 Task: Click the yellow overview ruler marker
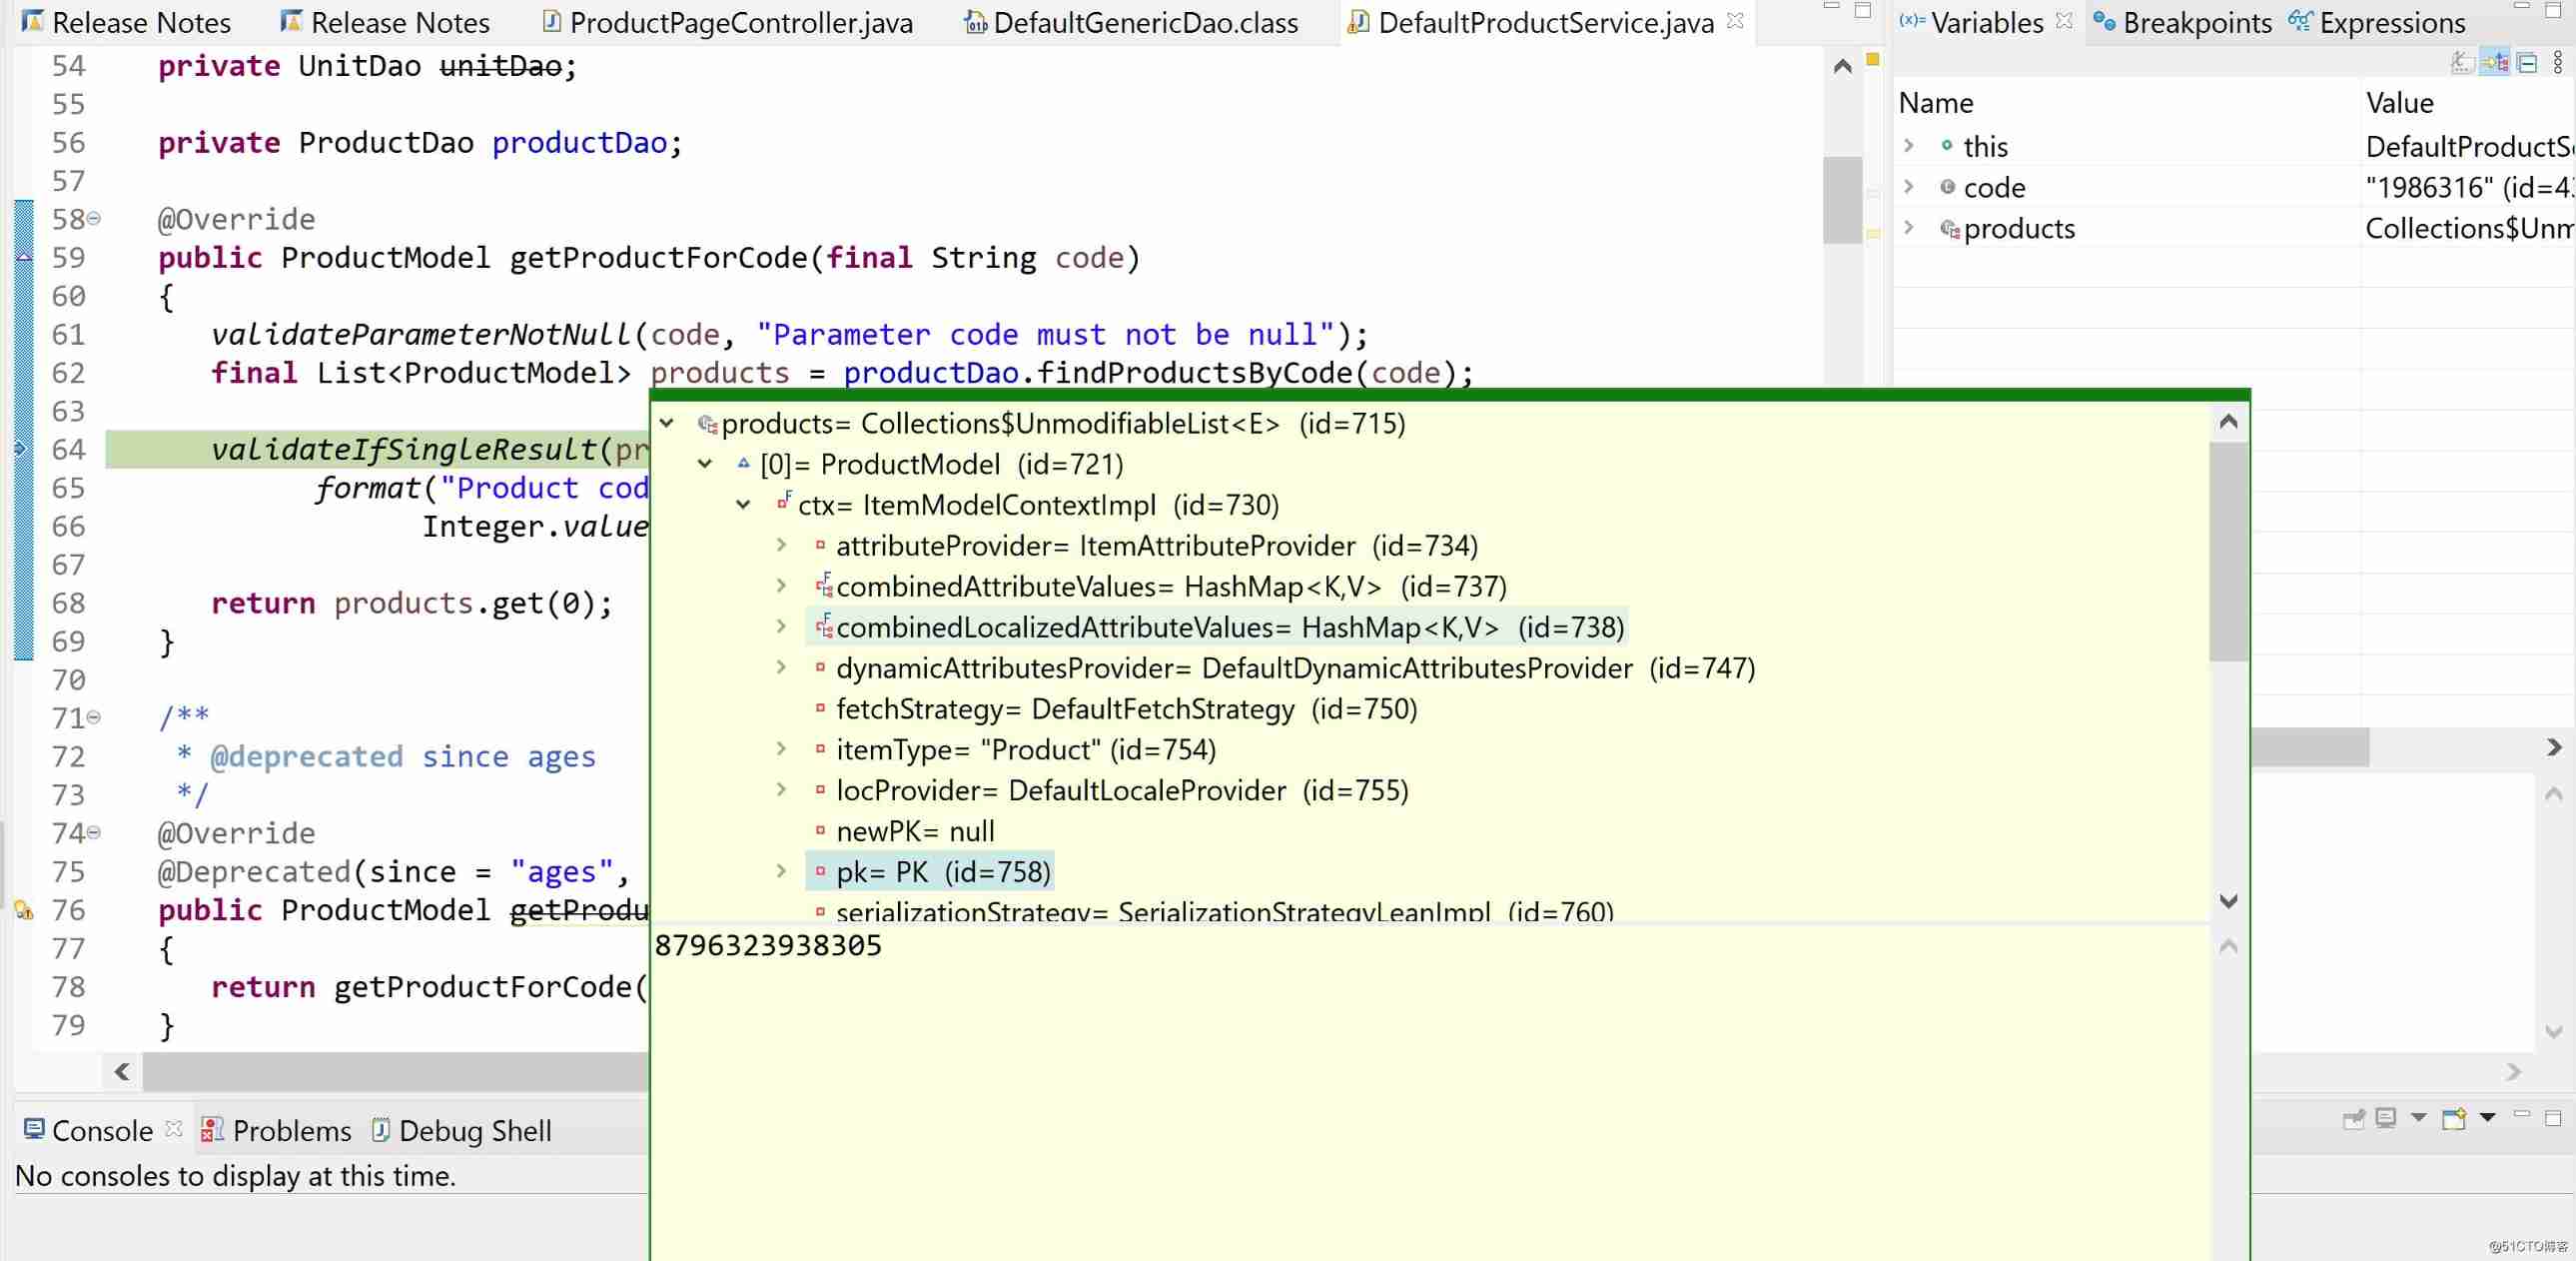(x=1873, y=59)
